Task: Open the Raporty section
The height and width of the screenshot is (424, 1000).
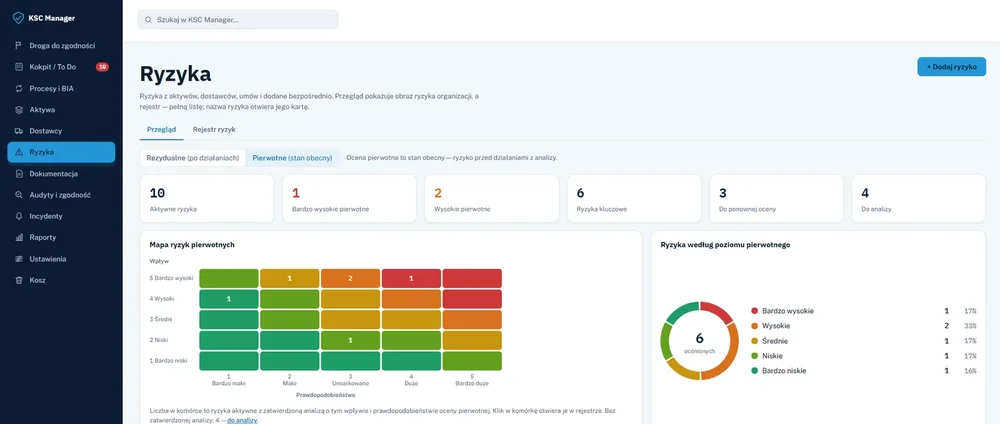Action: 61,237
